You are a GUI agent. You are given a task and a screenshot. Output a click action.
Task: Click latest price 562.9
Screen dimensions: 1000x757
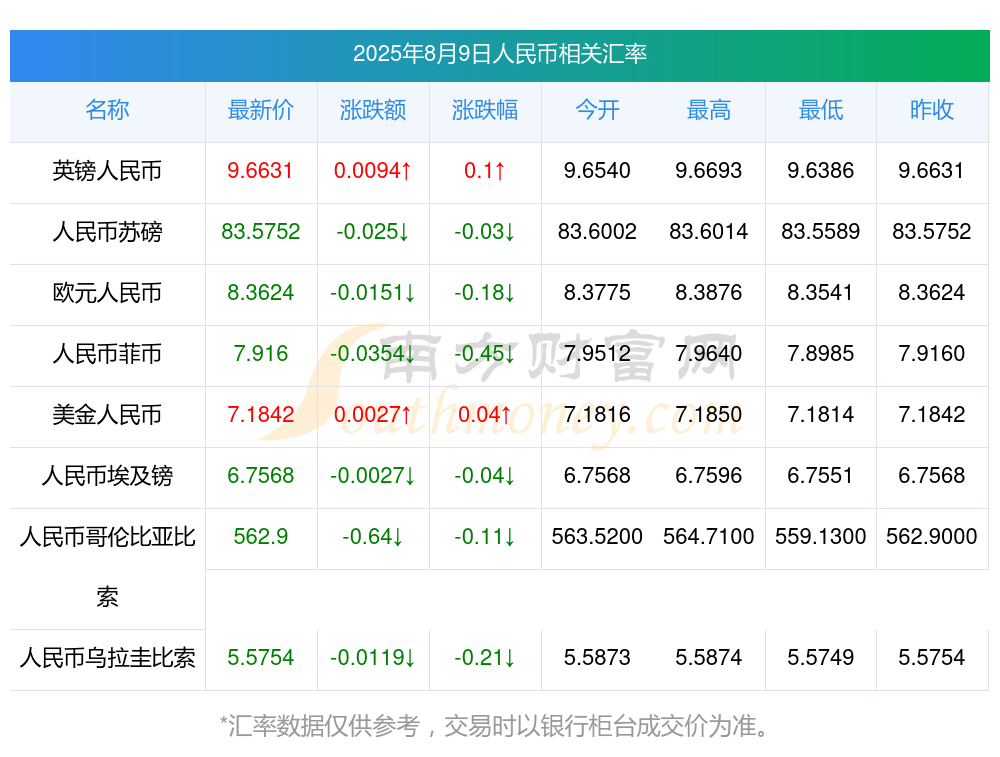(261, 536)
